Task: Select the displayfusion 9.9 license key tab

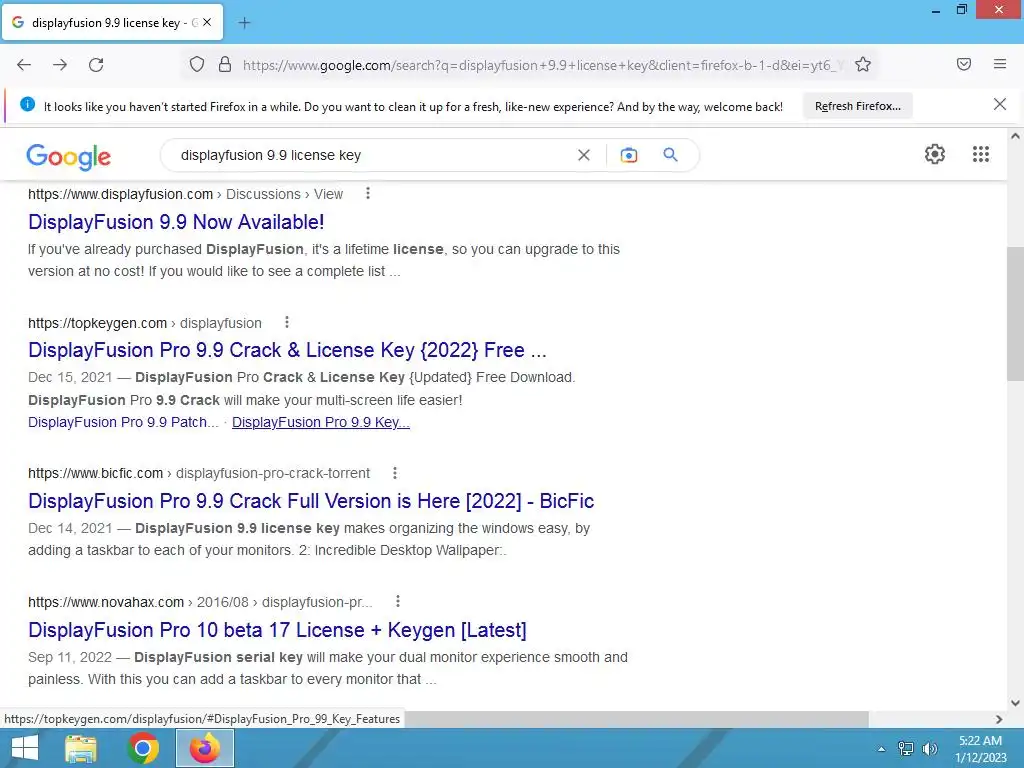Action: tap(112, 23)
